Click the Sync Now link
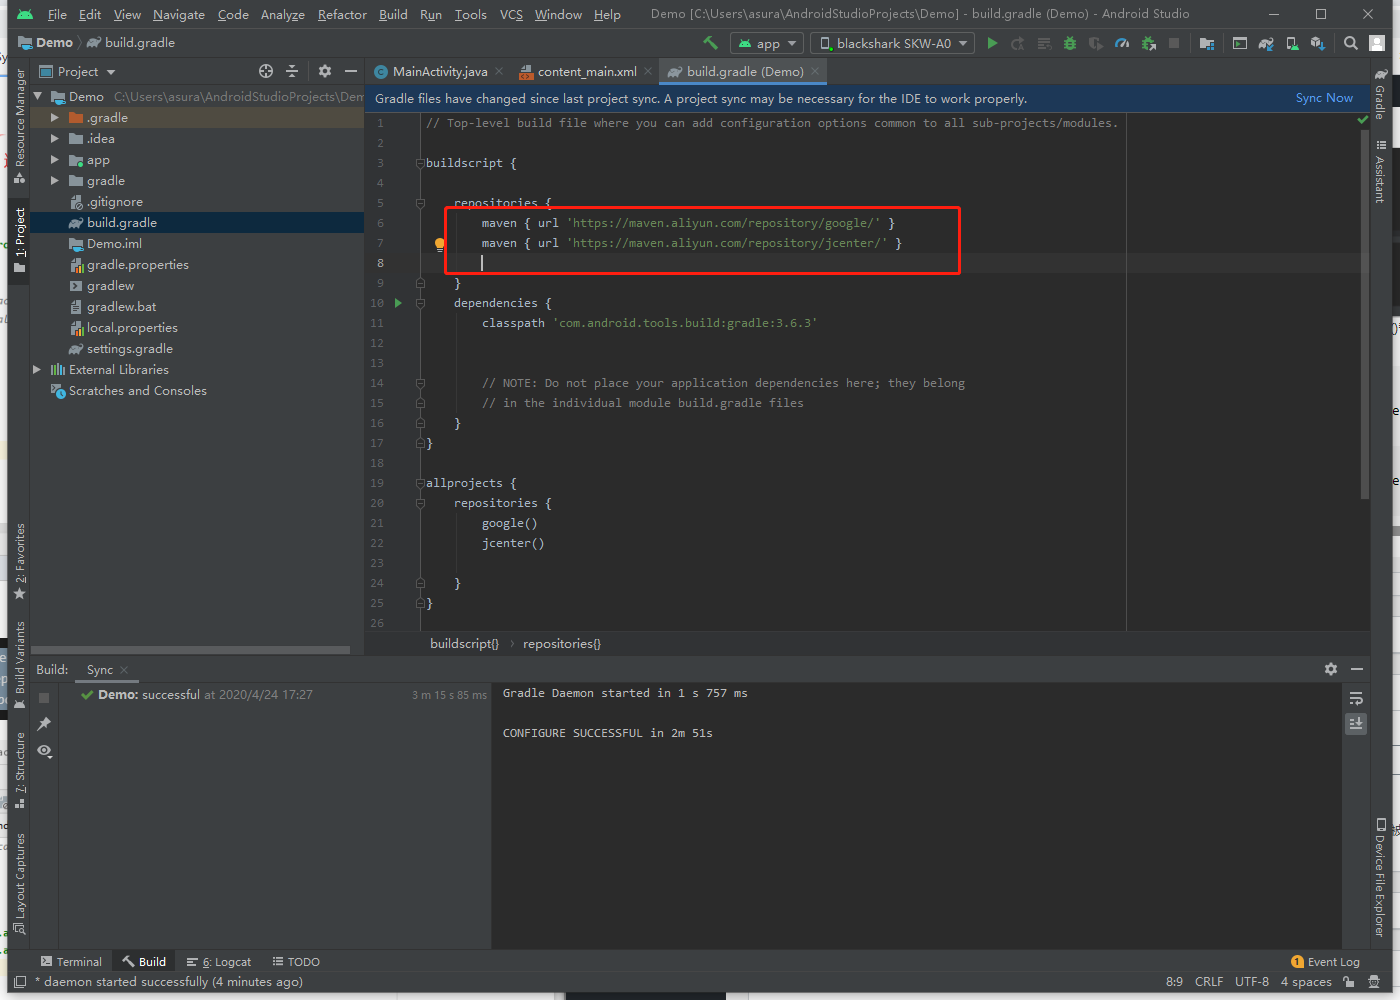1400x1000 pixels. click(1323, 98)
